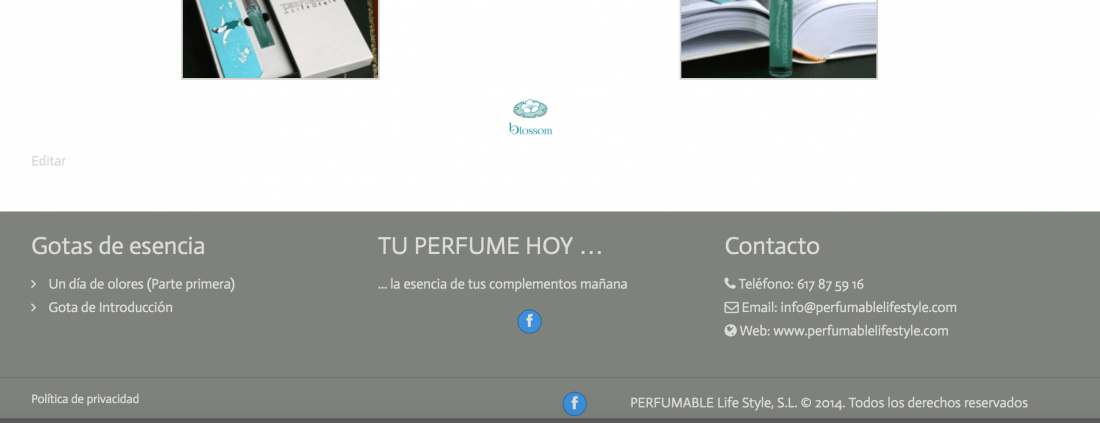Click the tagline la esencia de tus complementos mañana
Image resolution: width=1100 pixels, height=423 pixels.
tap(502, 284)
